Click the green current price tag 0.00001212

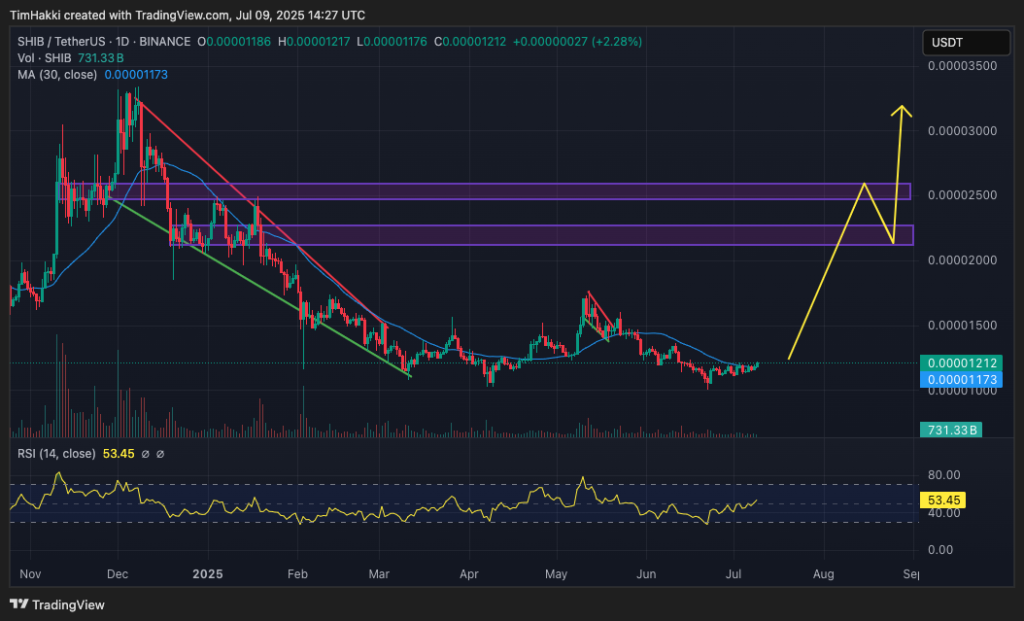tap(962, 363)
